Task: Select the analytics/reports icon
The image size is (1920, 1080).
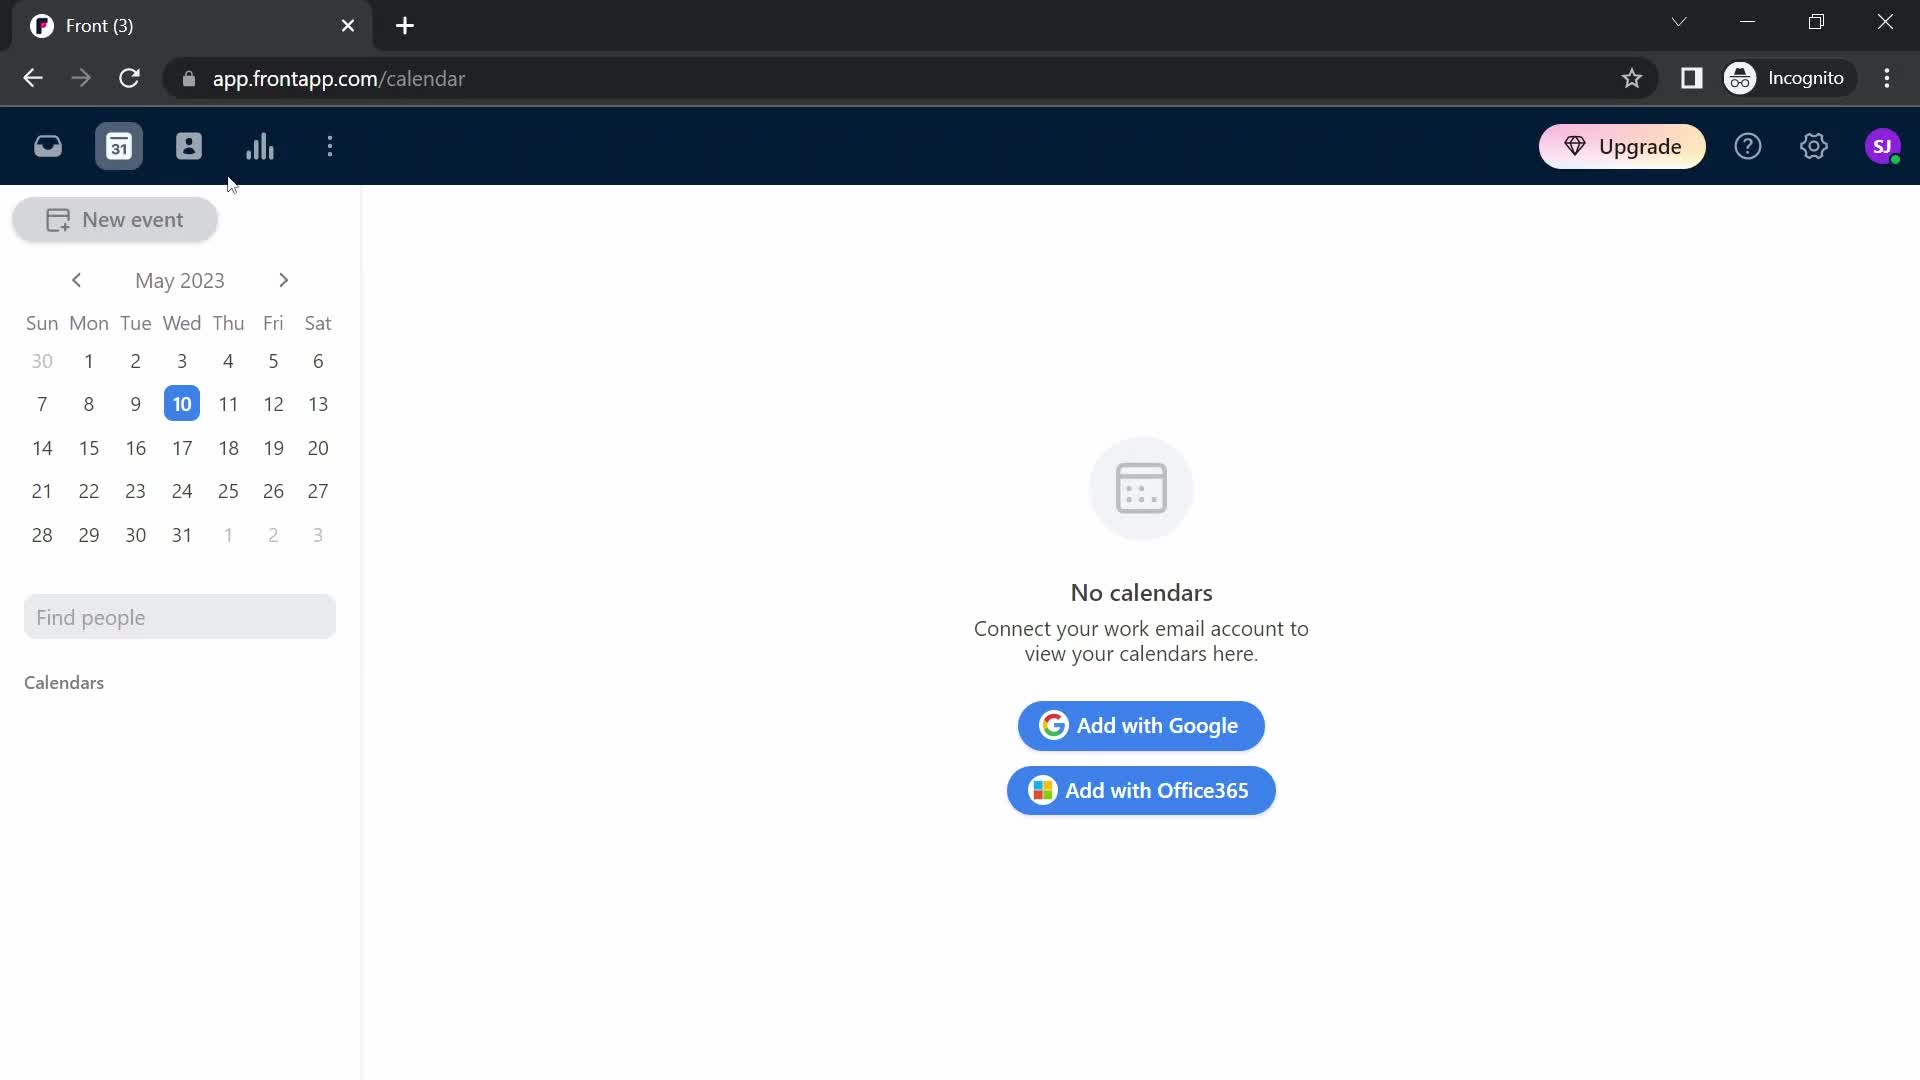Action: (x=260, y=146)
